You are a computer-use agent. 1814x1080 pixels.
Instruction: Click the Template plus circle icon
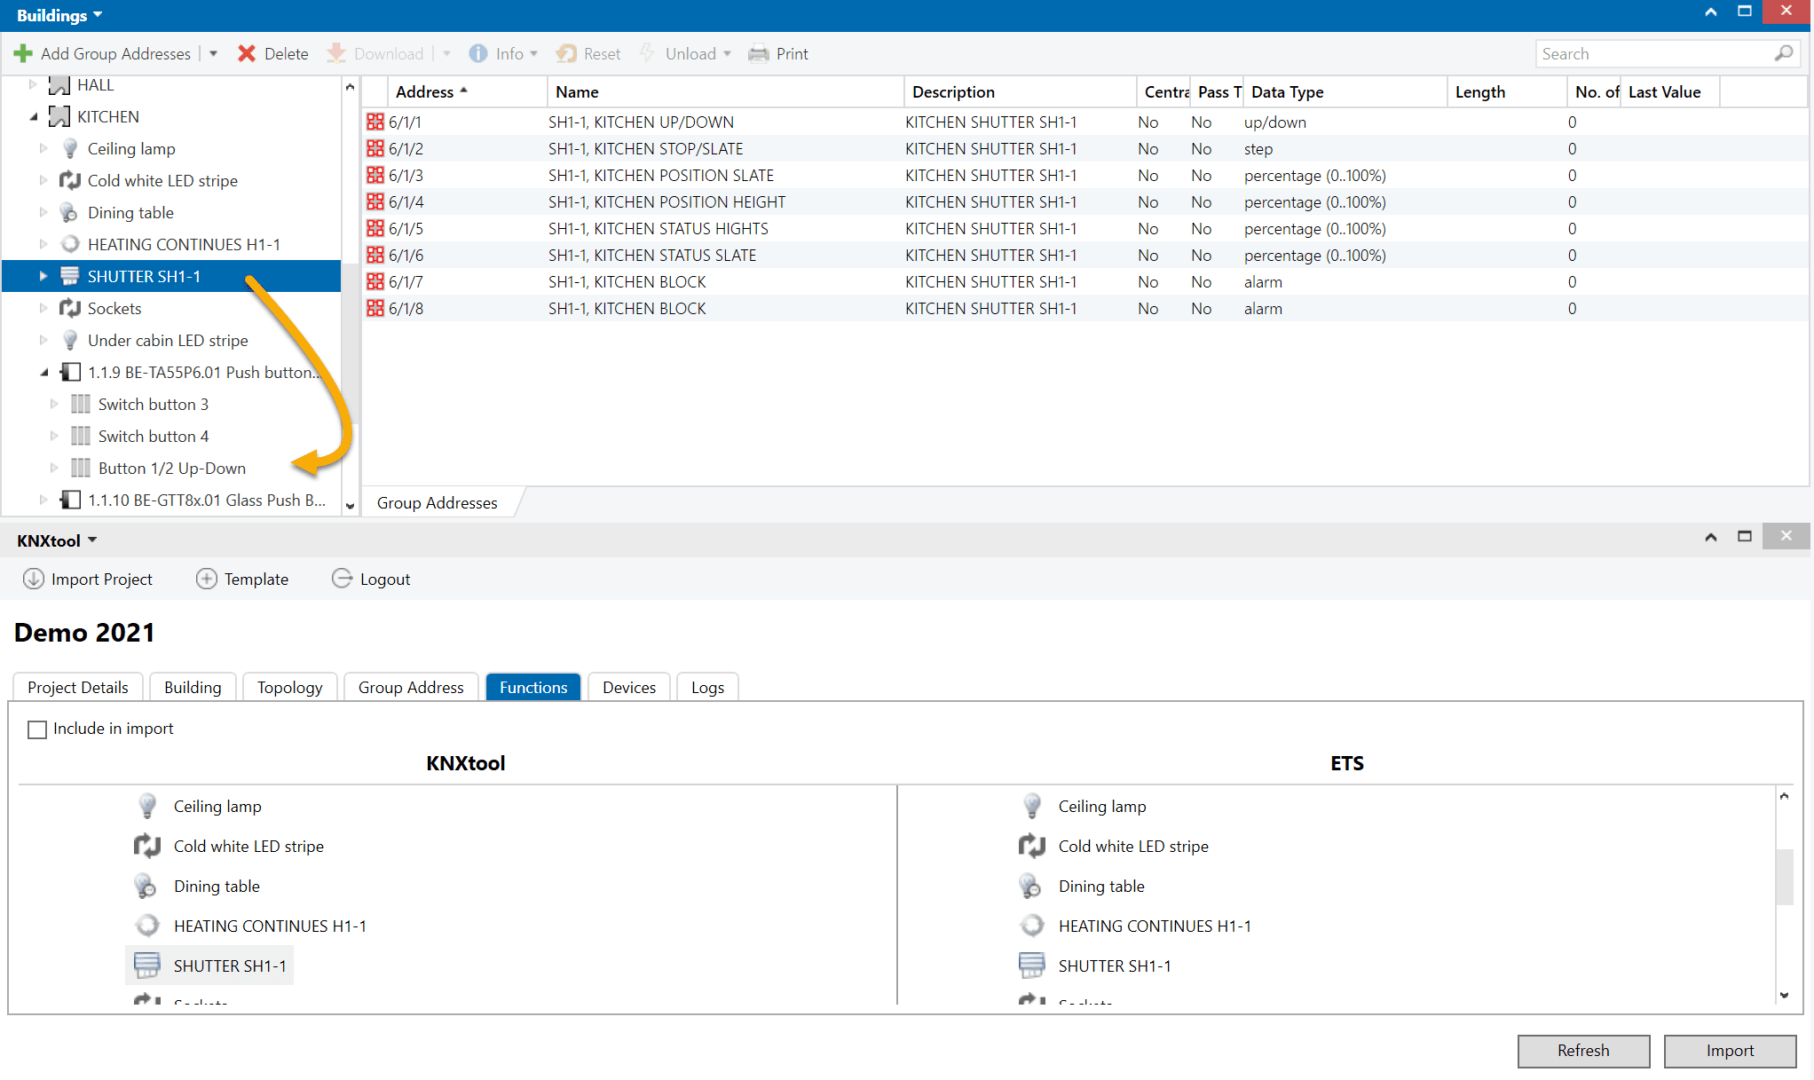(x=206, y=579)
